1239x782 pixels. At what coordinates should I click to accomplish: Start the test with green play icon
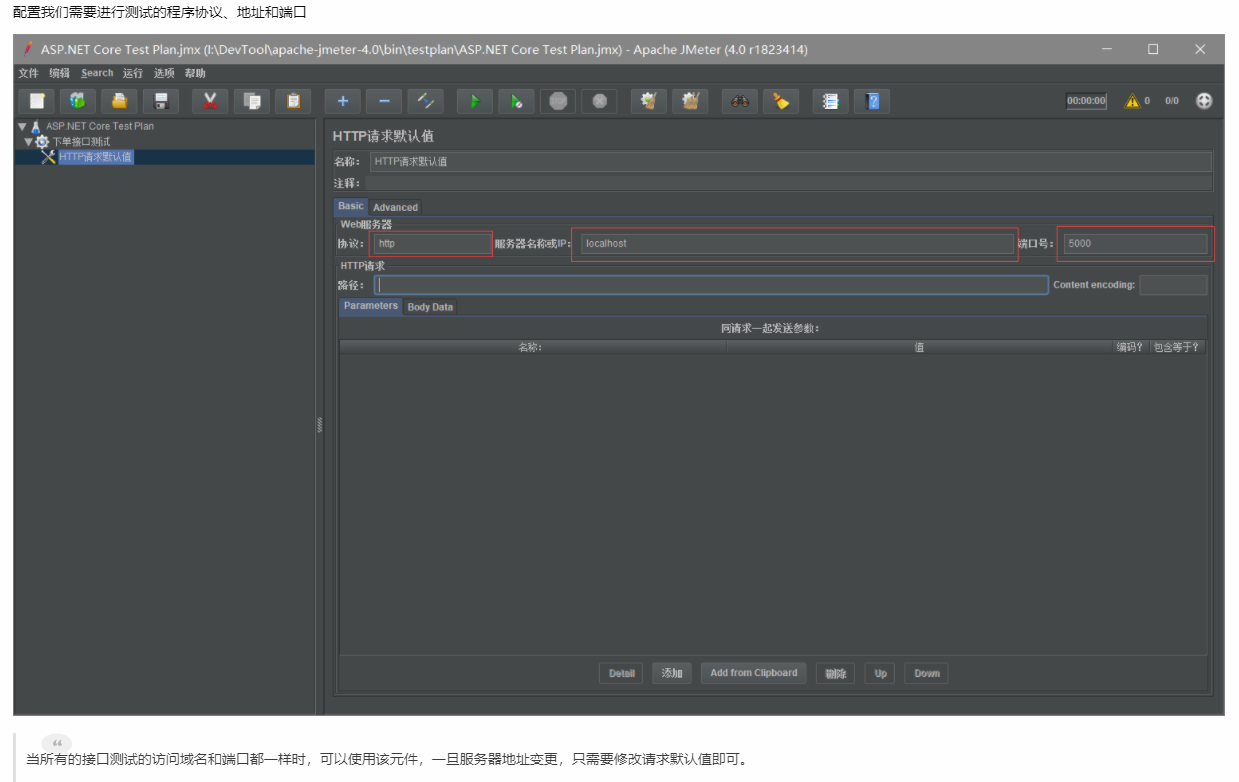475,101
